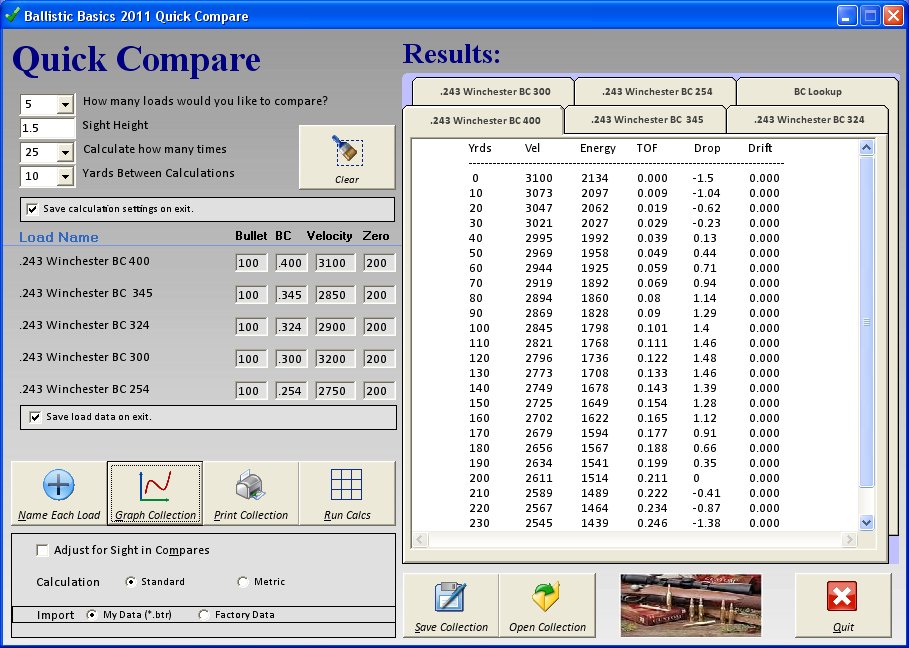Expand the Yards Between Calculations dropdown
Viewport: 909px width, 648px height.
coord(65,176)
